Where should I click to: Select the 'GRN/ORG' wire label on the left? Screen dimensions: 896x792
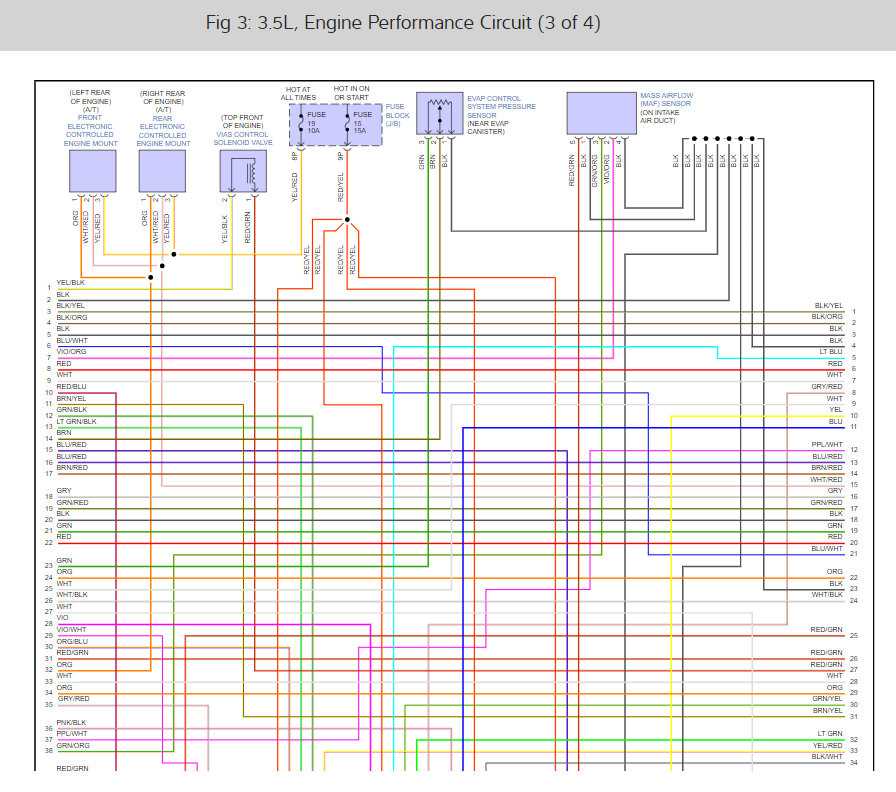(73, 745)
